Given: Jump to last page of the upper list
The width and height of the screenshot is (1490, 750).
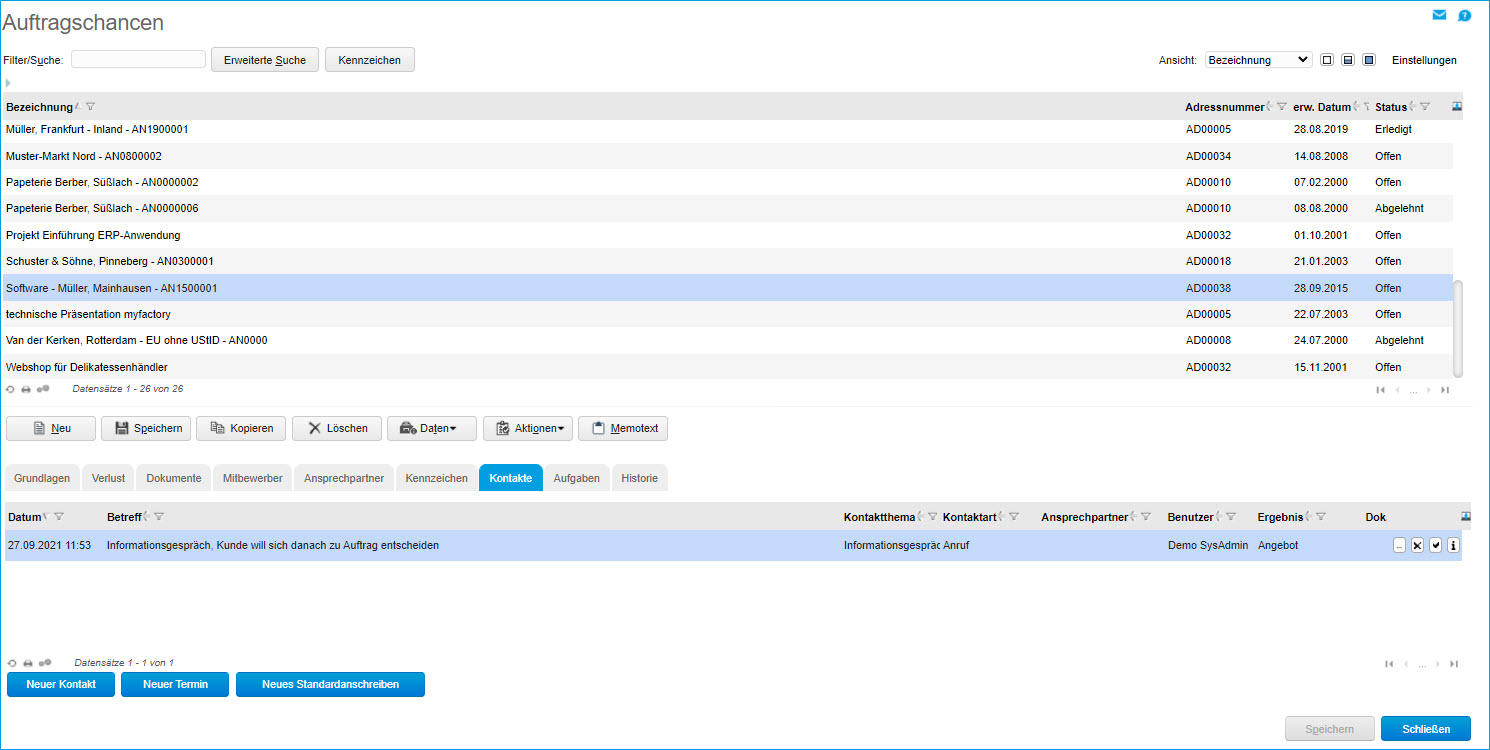Looking at the screenshot, I should [x=1444, y=390].
